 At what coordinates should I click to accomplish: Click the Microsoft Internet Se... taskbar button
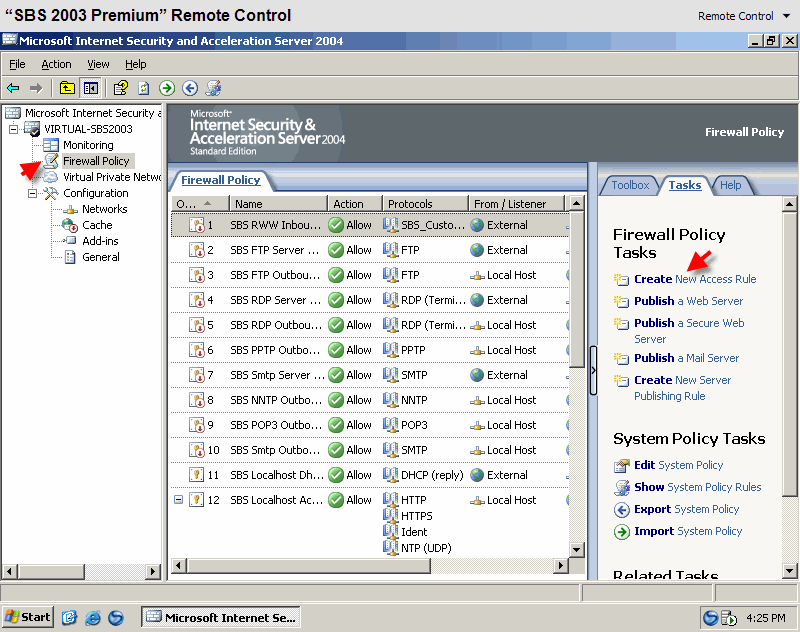pyautogui.click(x=220, y=617)
